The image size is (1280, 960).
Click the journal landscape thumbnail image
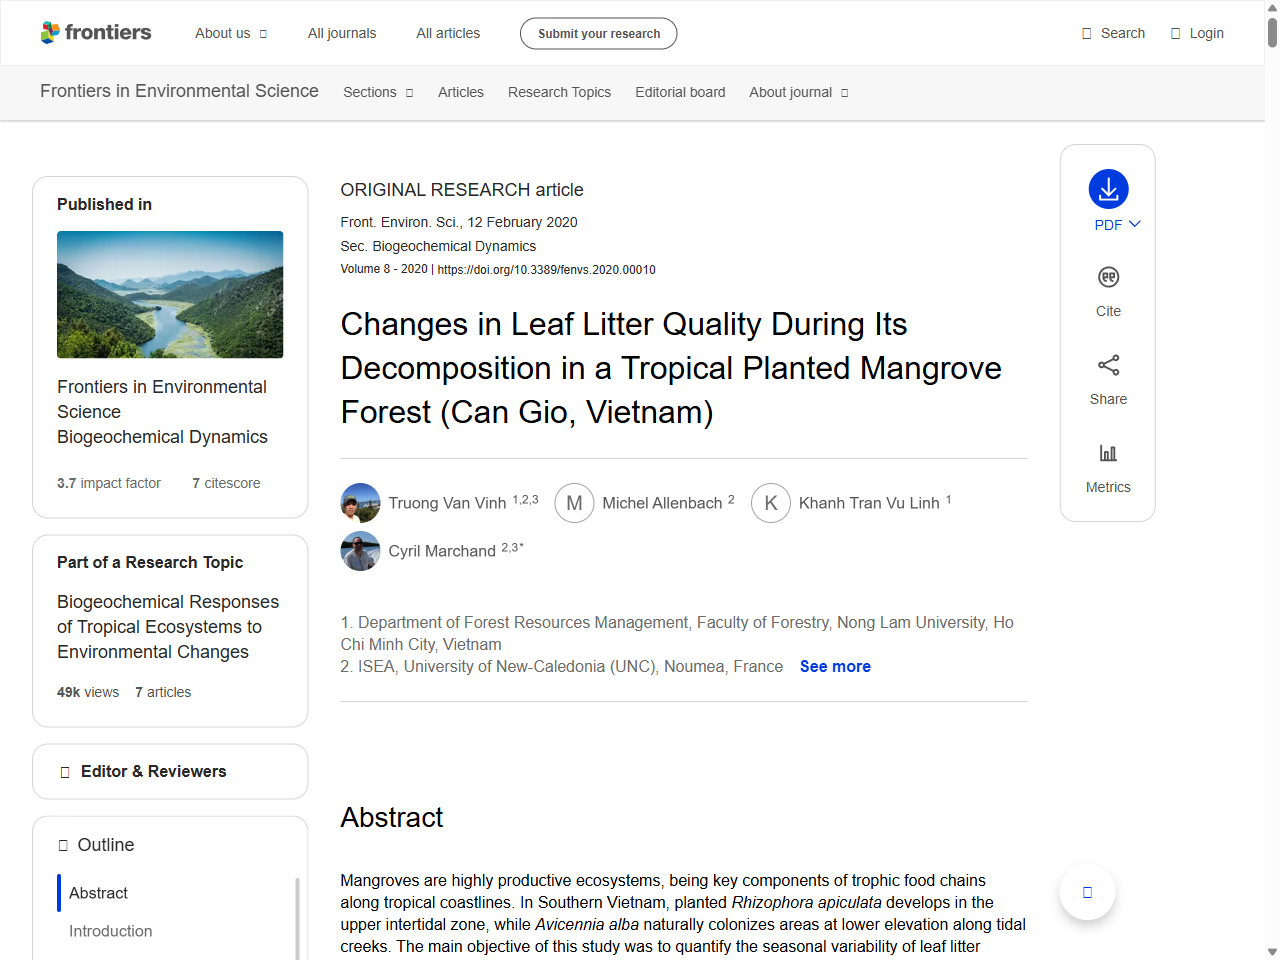tap(170, 294)
